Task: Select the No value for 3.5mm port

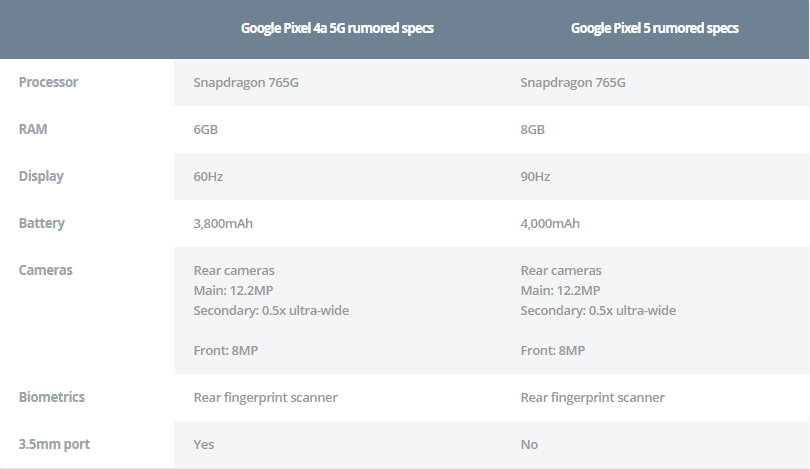Action: (529, 444)
